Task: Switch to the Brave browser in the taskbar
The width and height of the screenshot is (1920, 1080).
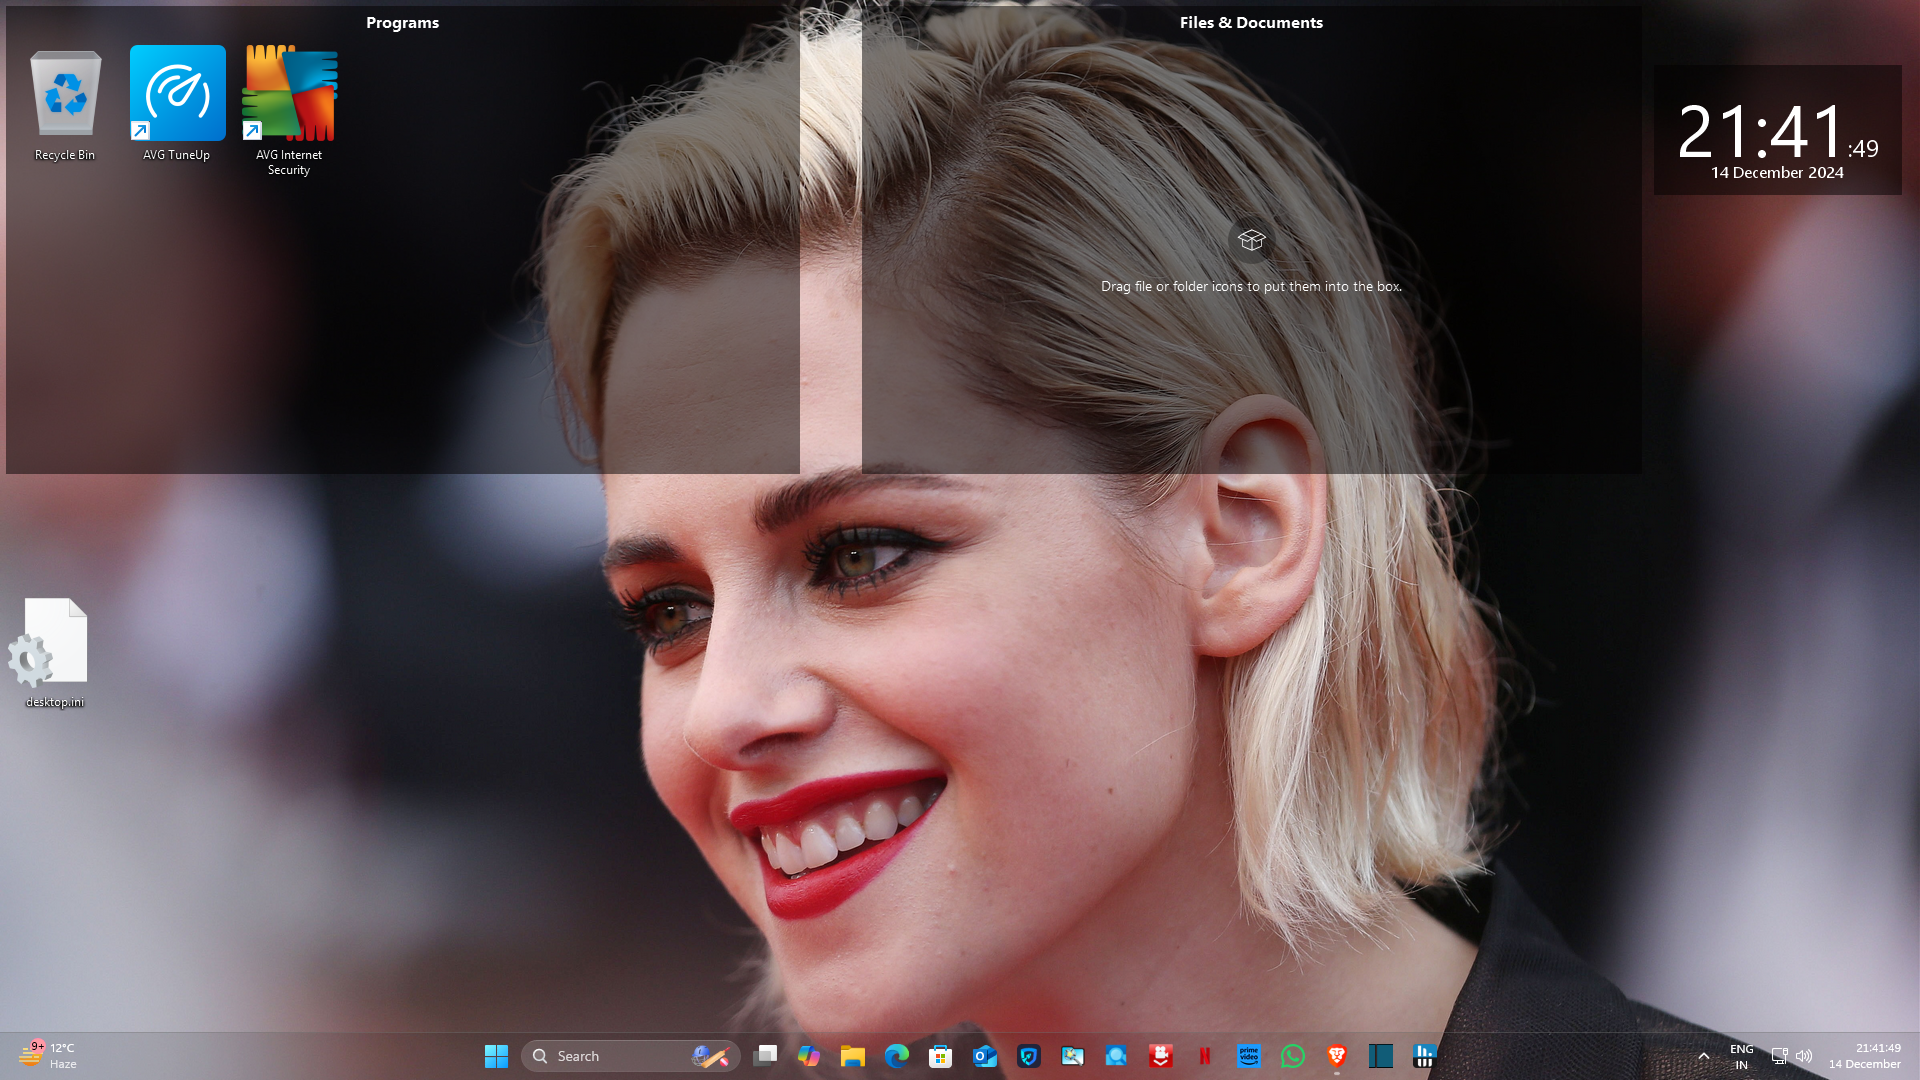Action: tap(1337, 1056)
